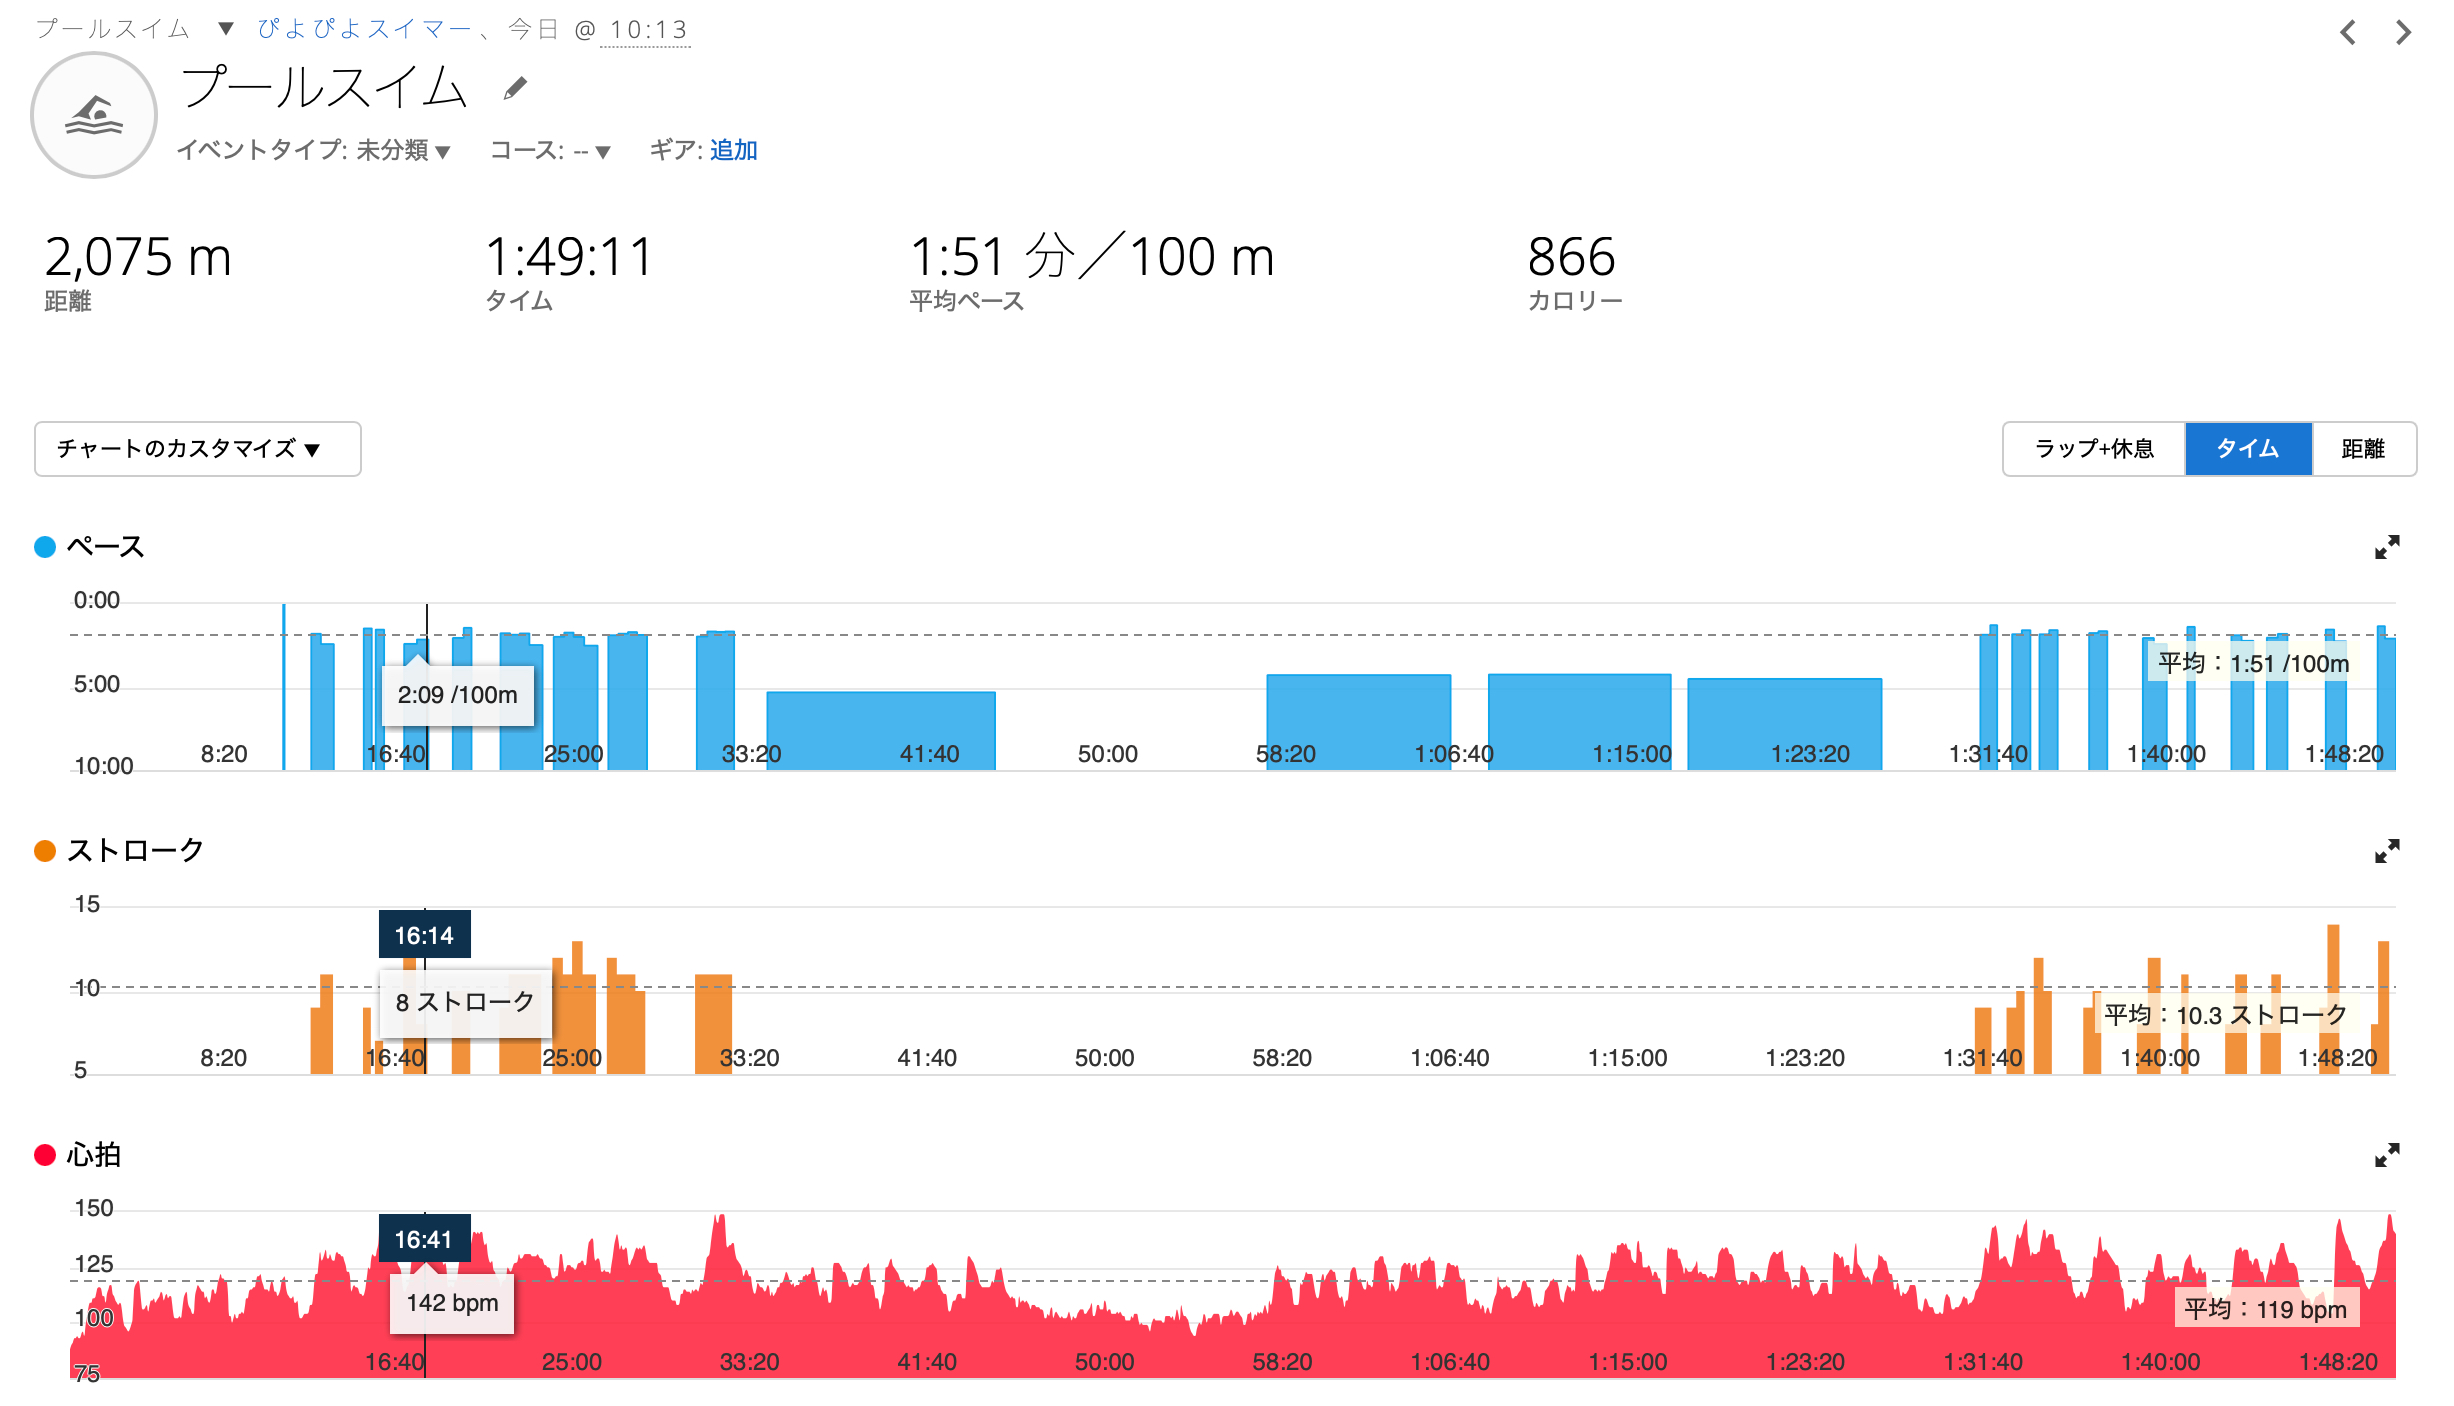This screenshot has height=1406, width=2454.
Task: Click the 追加 gear link
Action: (734, 150)
